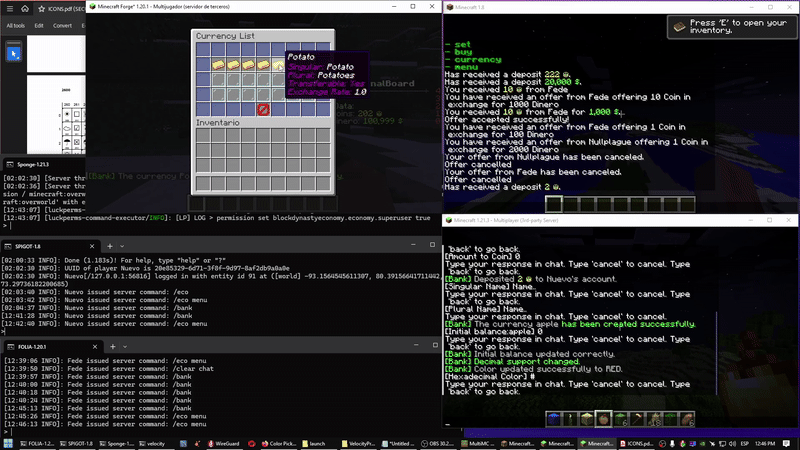
Task: Select the grass block hotbar slot
Action: (x=620, y=419)
